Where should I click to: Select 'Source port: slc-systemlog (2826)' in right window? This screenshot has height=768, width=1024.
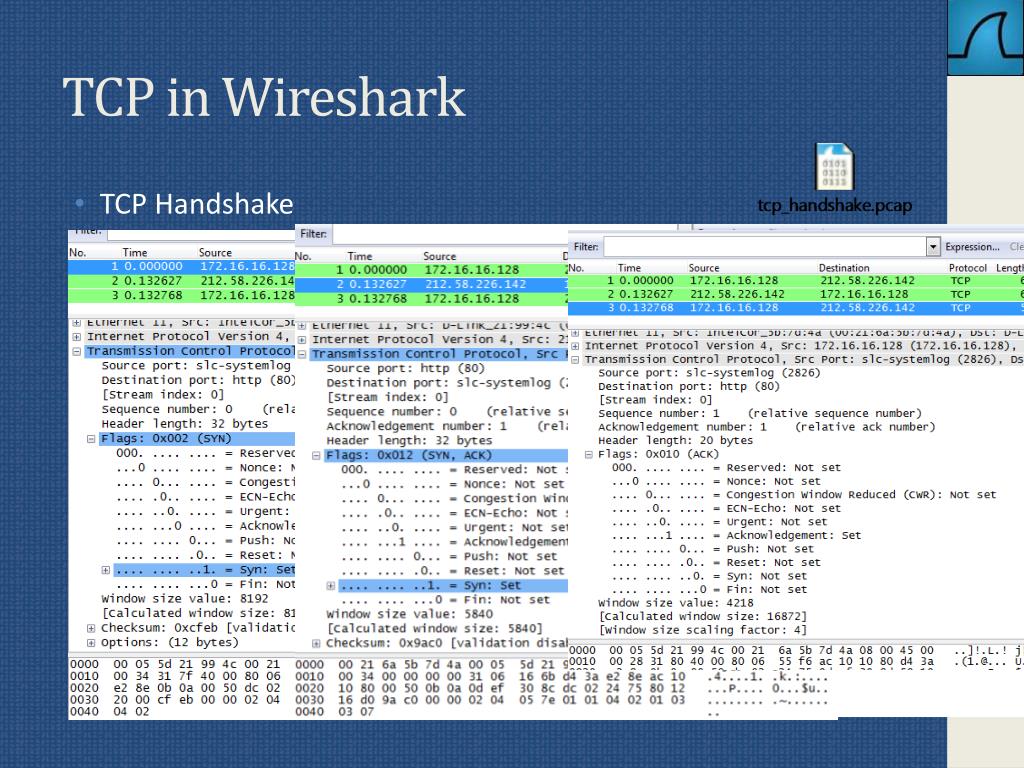pos(709,373)
